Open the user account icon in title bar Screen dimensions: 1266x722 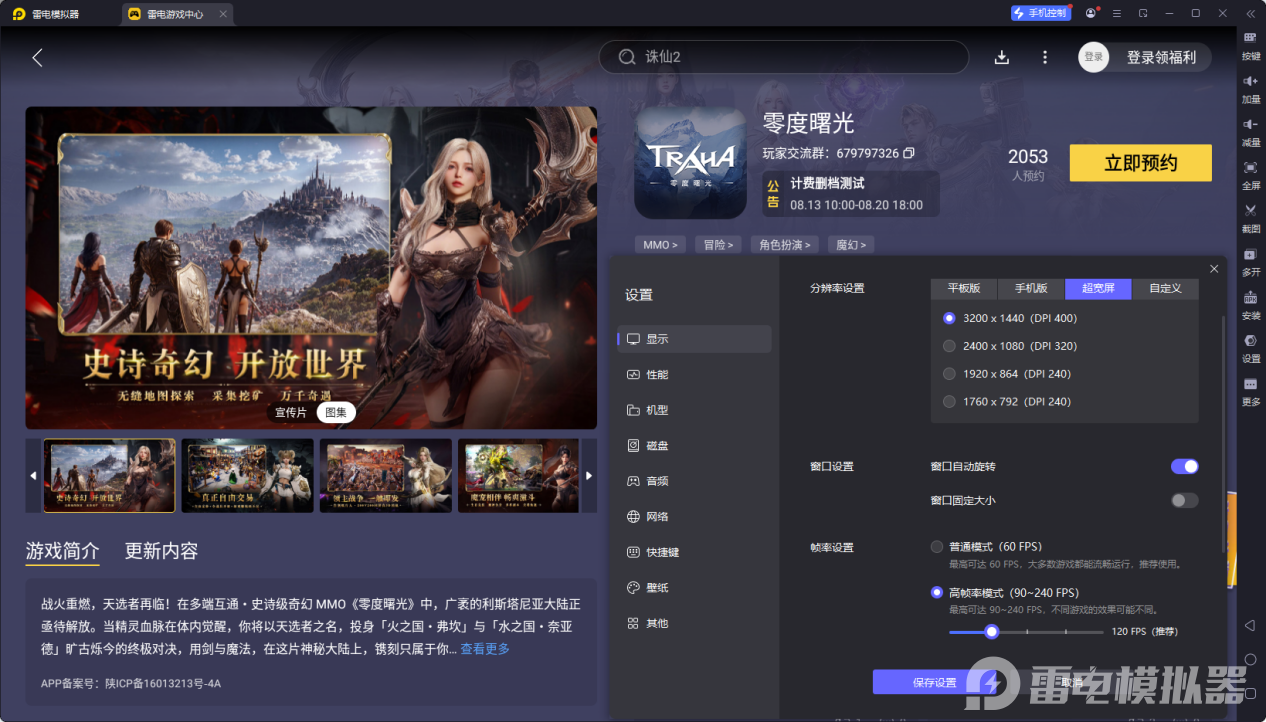tap(1090, 13)
